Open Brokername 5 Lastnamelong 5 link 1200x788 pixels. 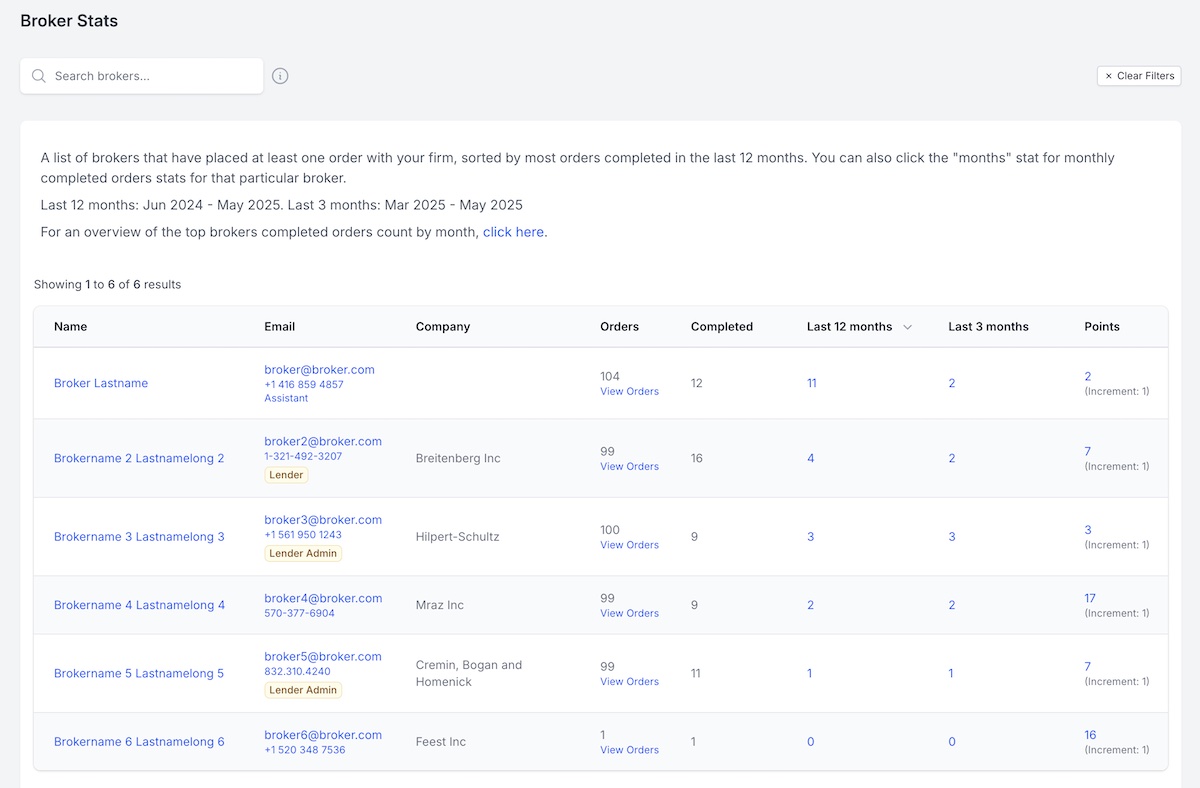point(139,673)
